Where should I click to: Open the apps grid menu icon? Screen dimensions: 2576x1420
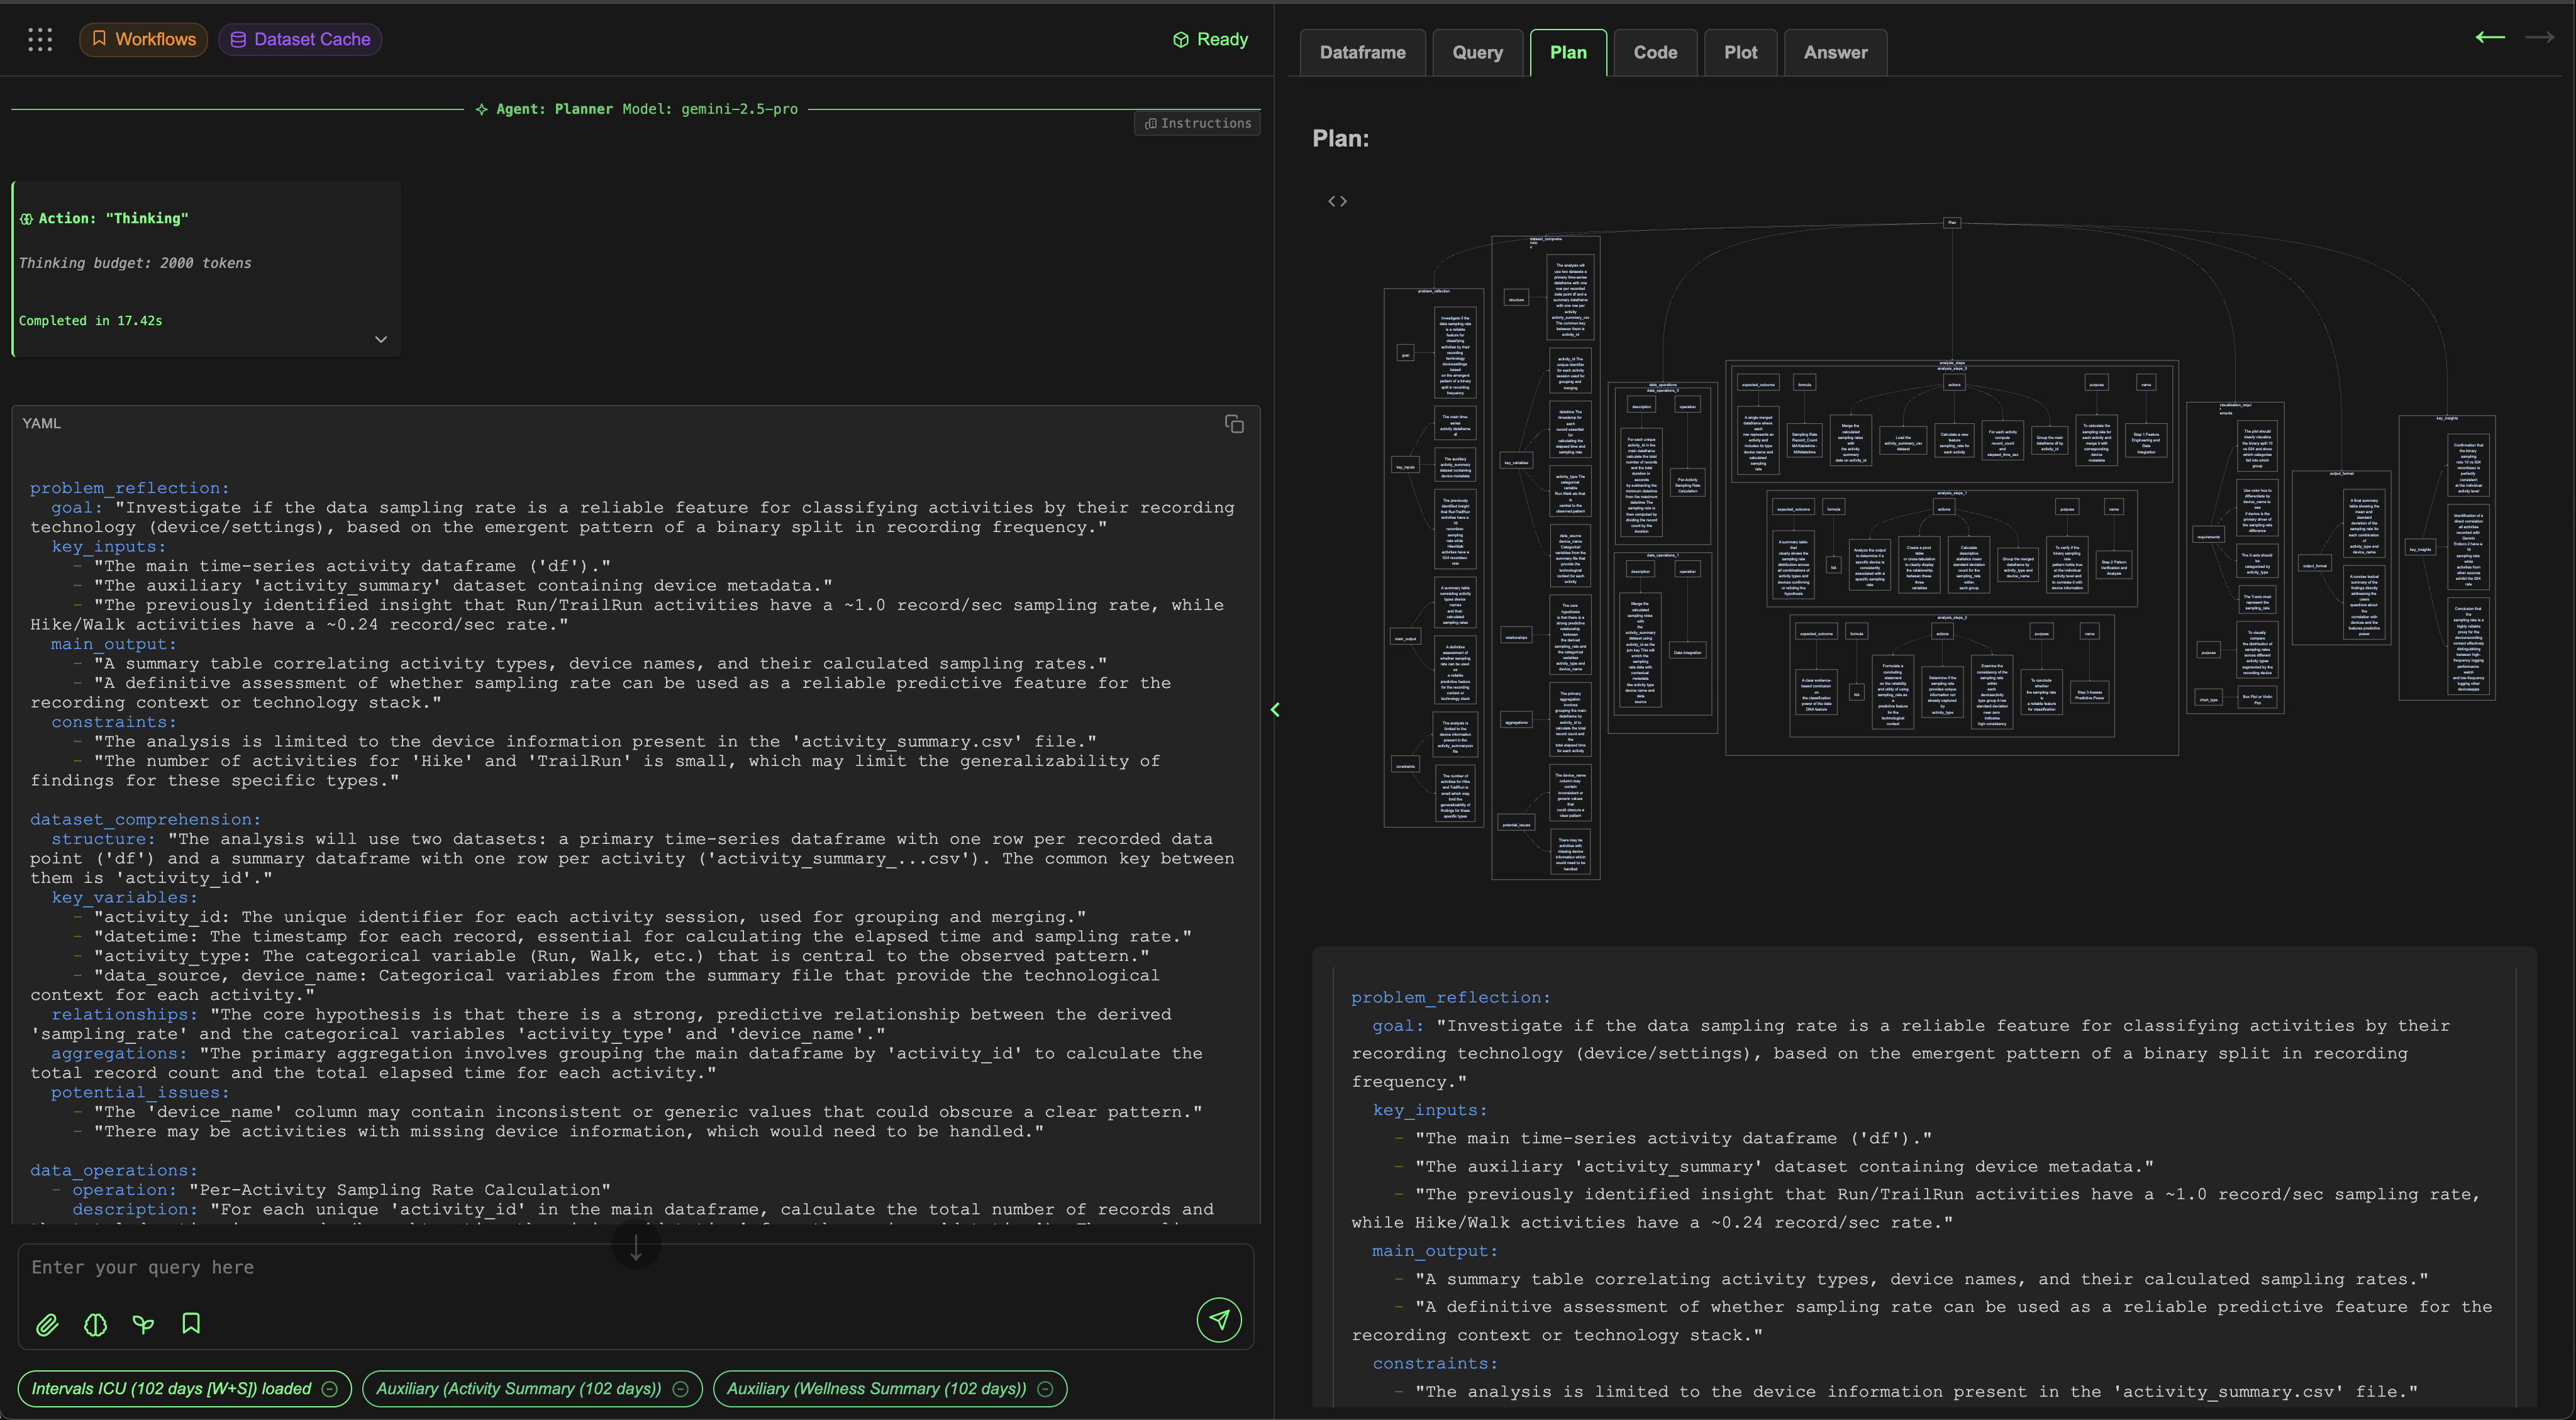pos(40,39)
